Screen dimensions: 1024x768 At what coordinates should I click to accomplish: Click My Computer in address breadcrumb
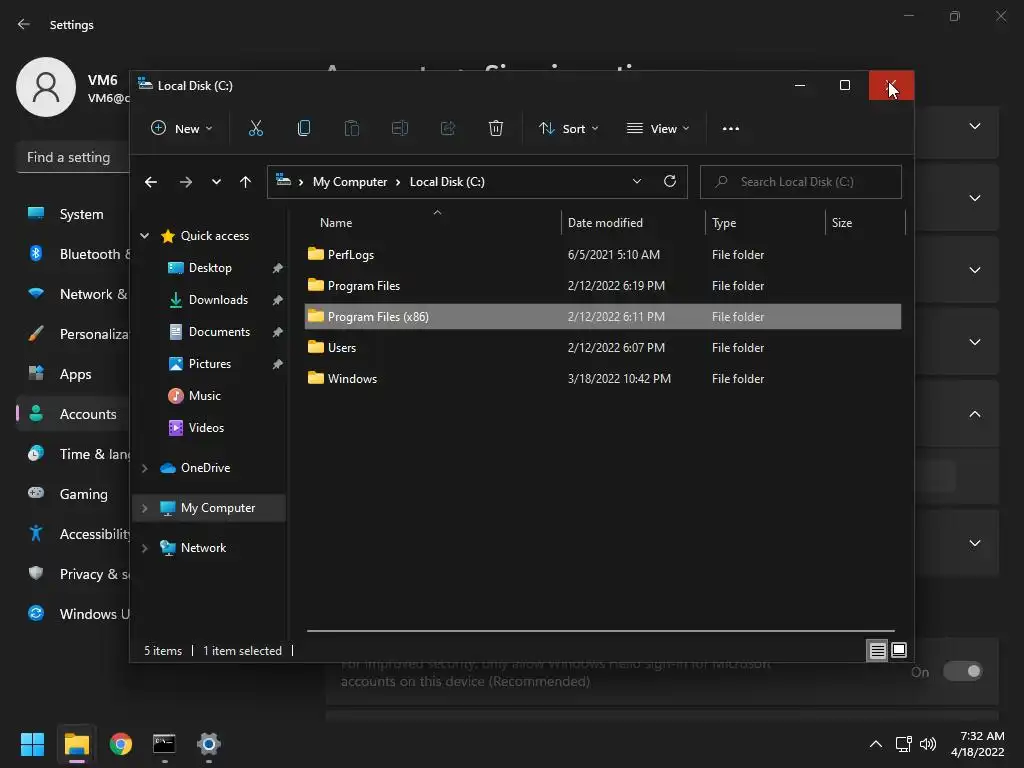point(349,182)
